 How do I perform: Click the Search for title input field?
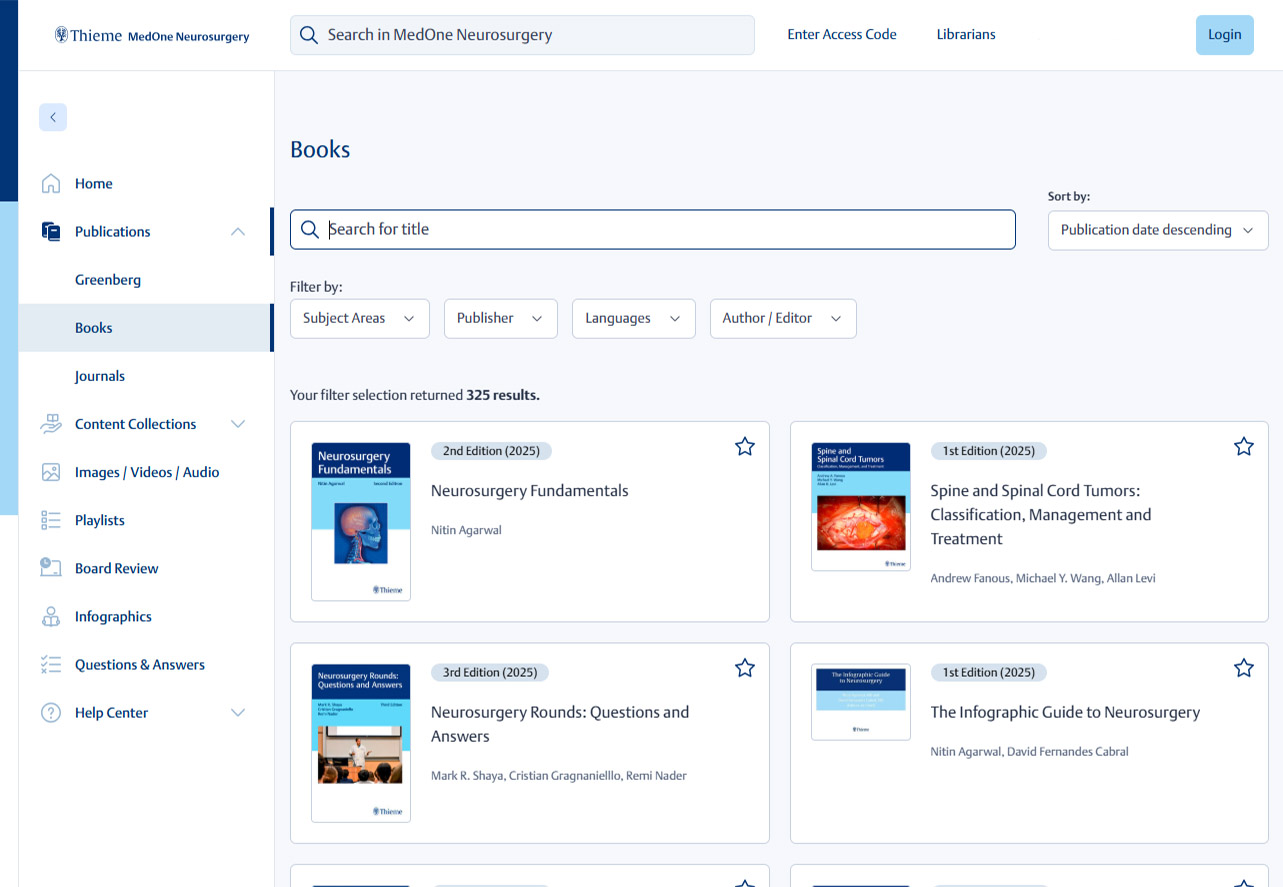pyautogui.click(x=652, y=229)
